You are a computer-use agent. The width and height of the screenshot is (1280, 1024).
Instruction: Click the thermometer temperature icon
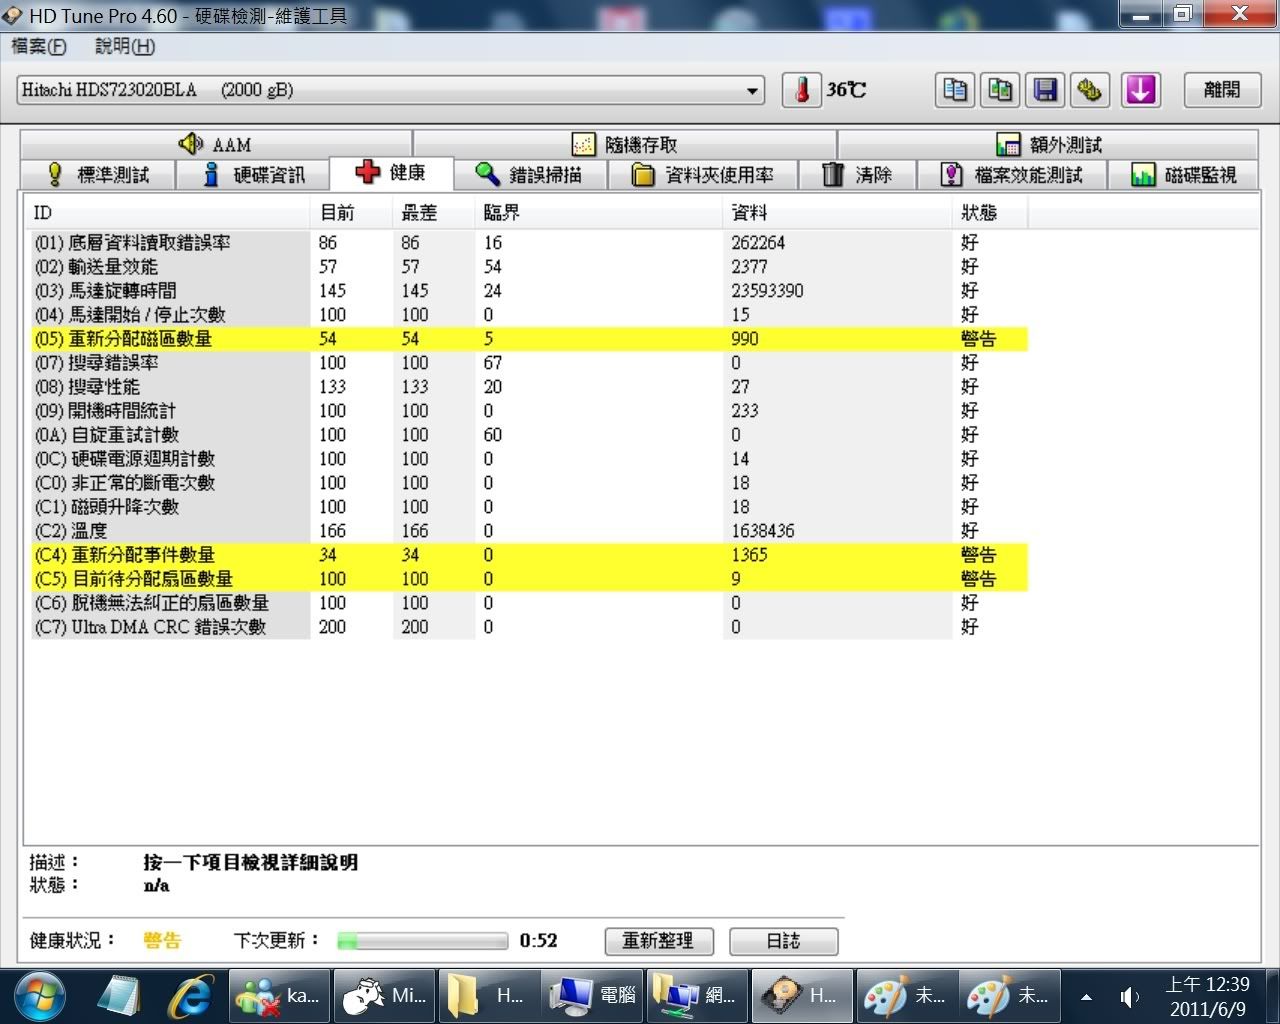[801, 90]
